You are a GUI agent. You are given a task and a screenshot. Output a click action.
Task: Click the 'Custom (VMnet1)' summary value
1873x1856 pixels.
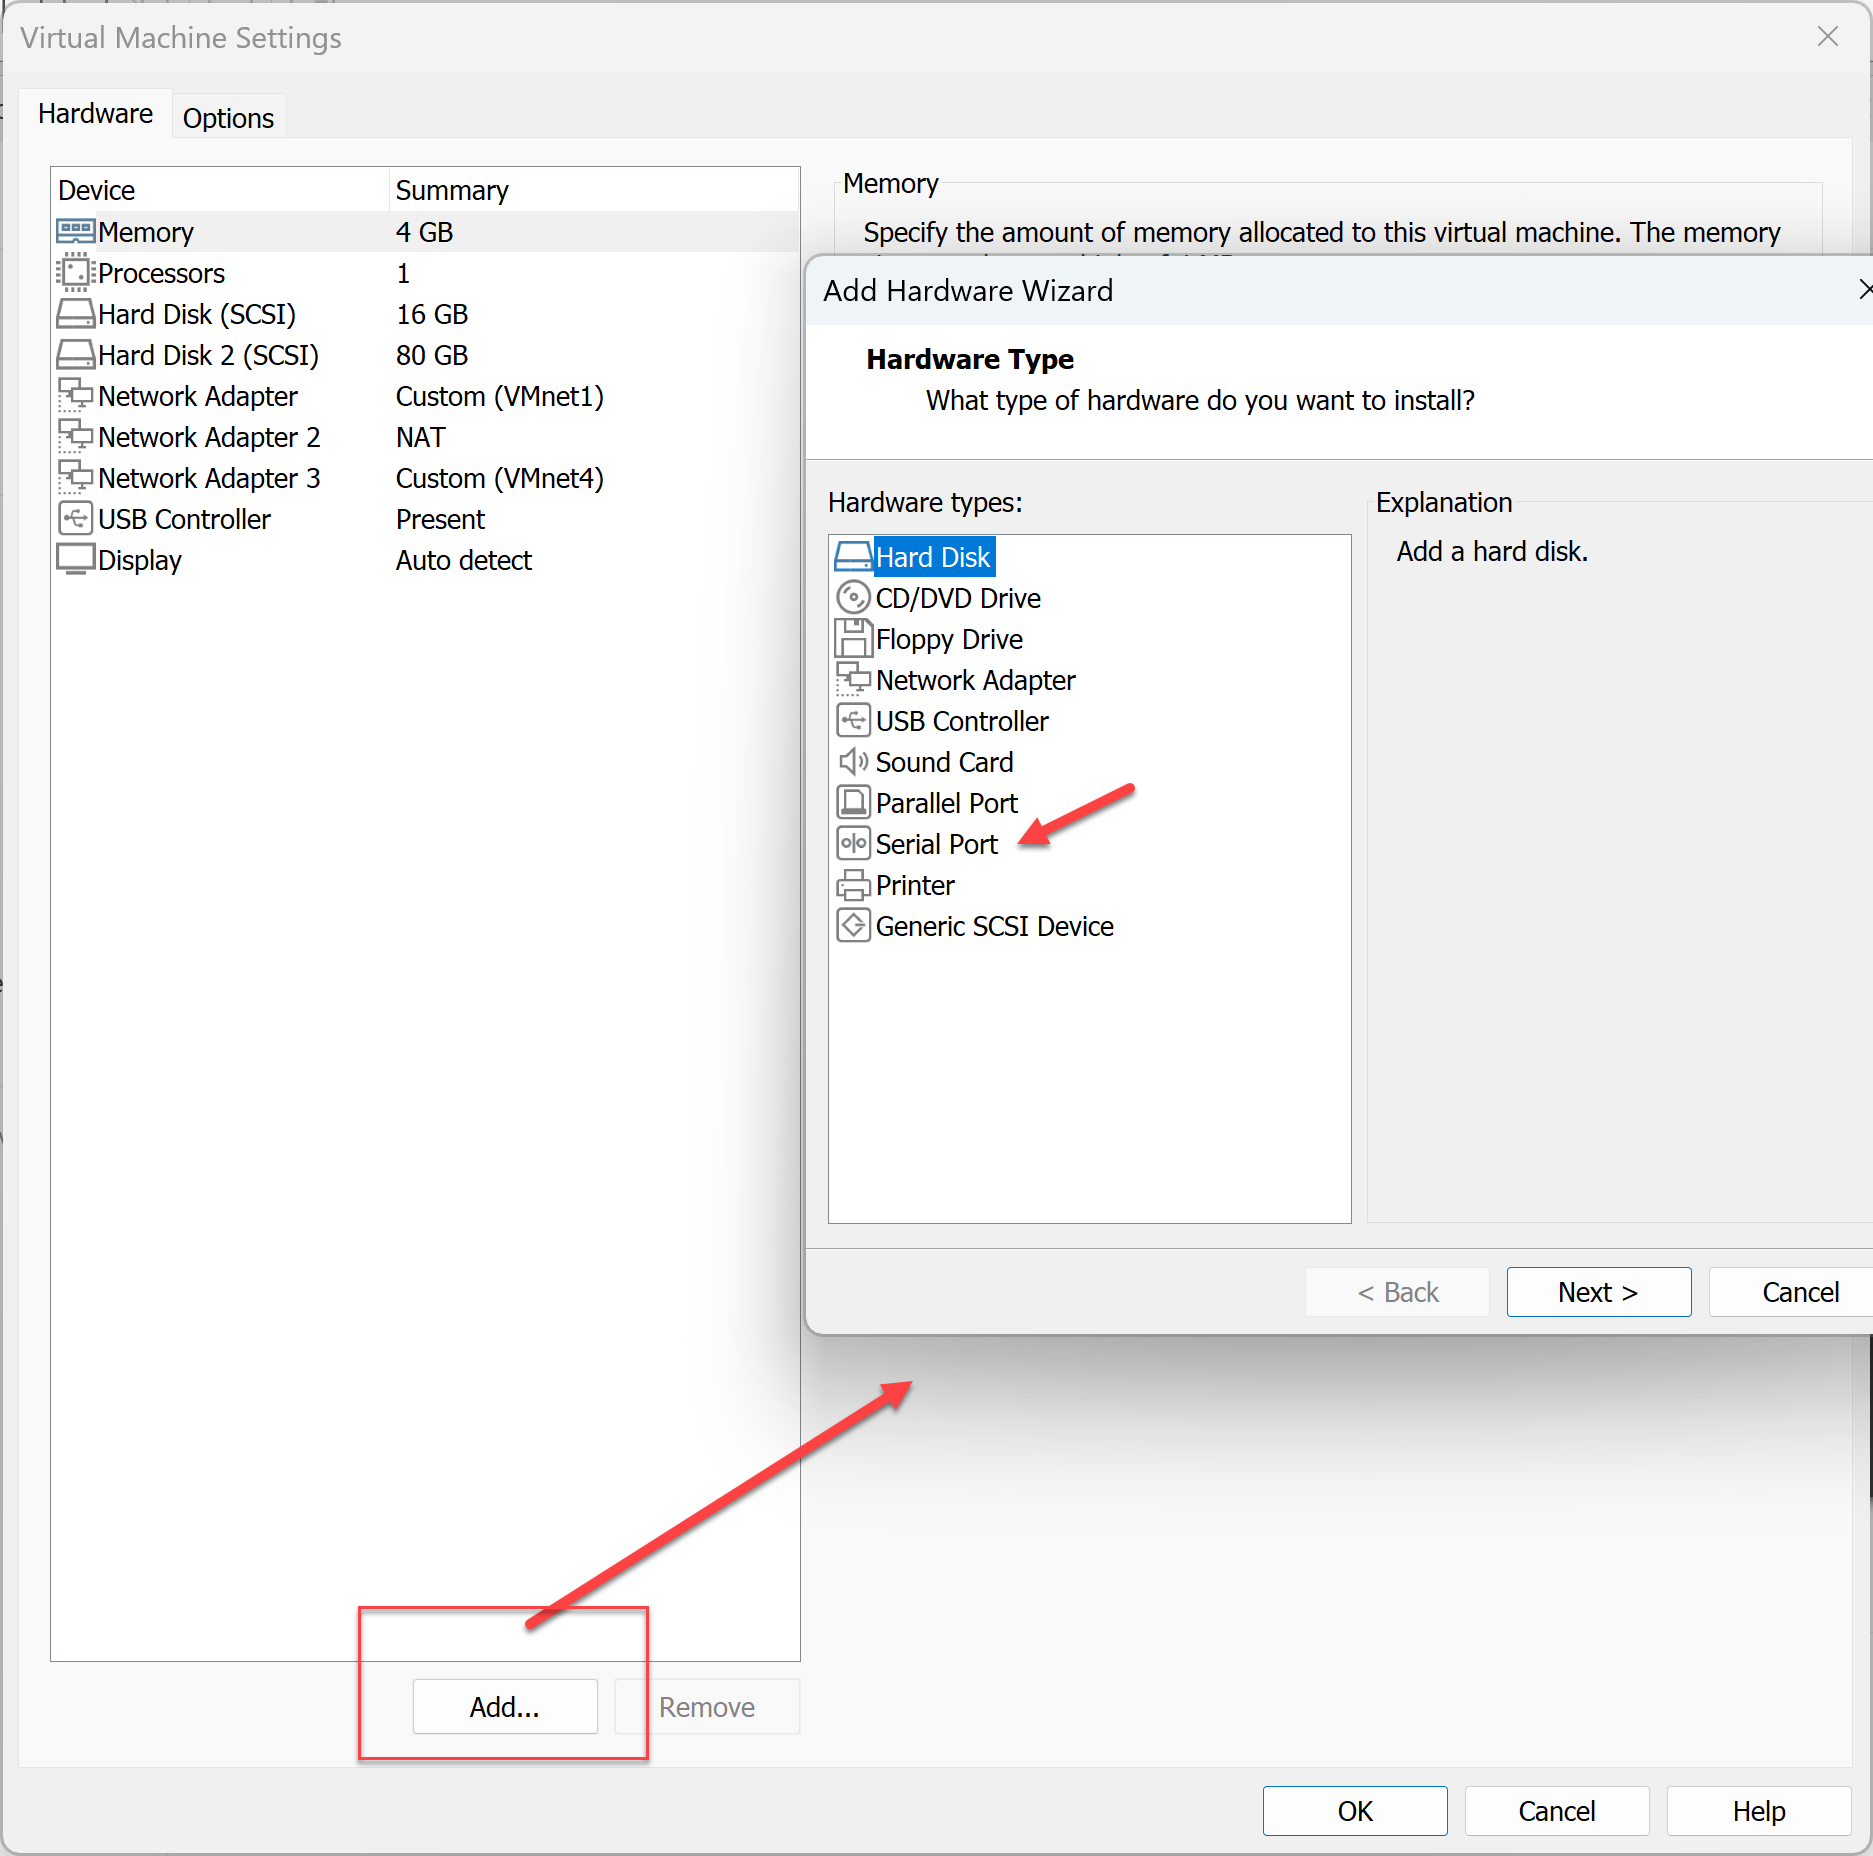pyautogui.click(x=500, y=396)
